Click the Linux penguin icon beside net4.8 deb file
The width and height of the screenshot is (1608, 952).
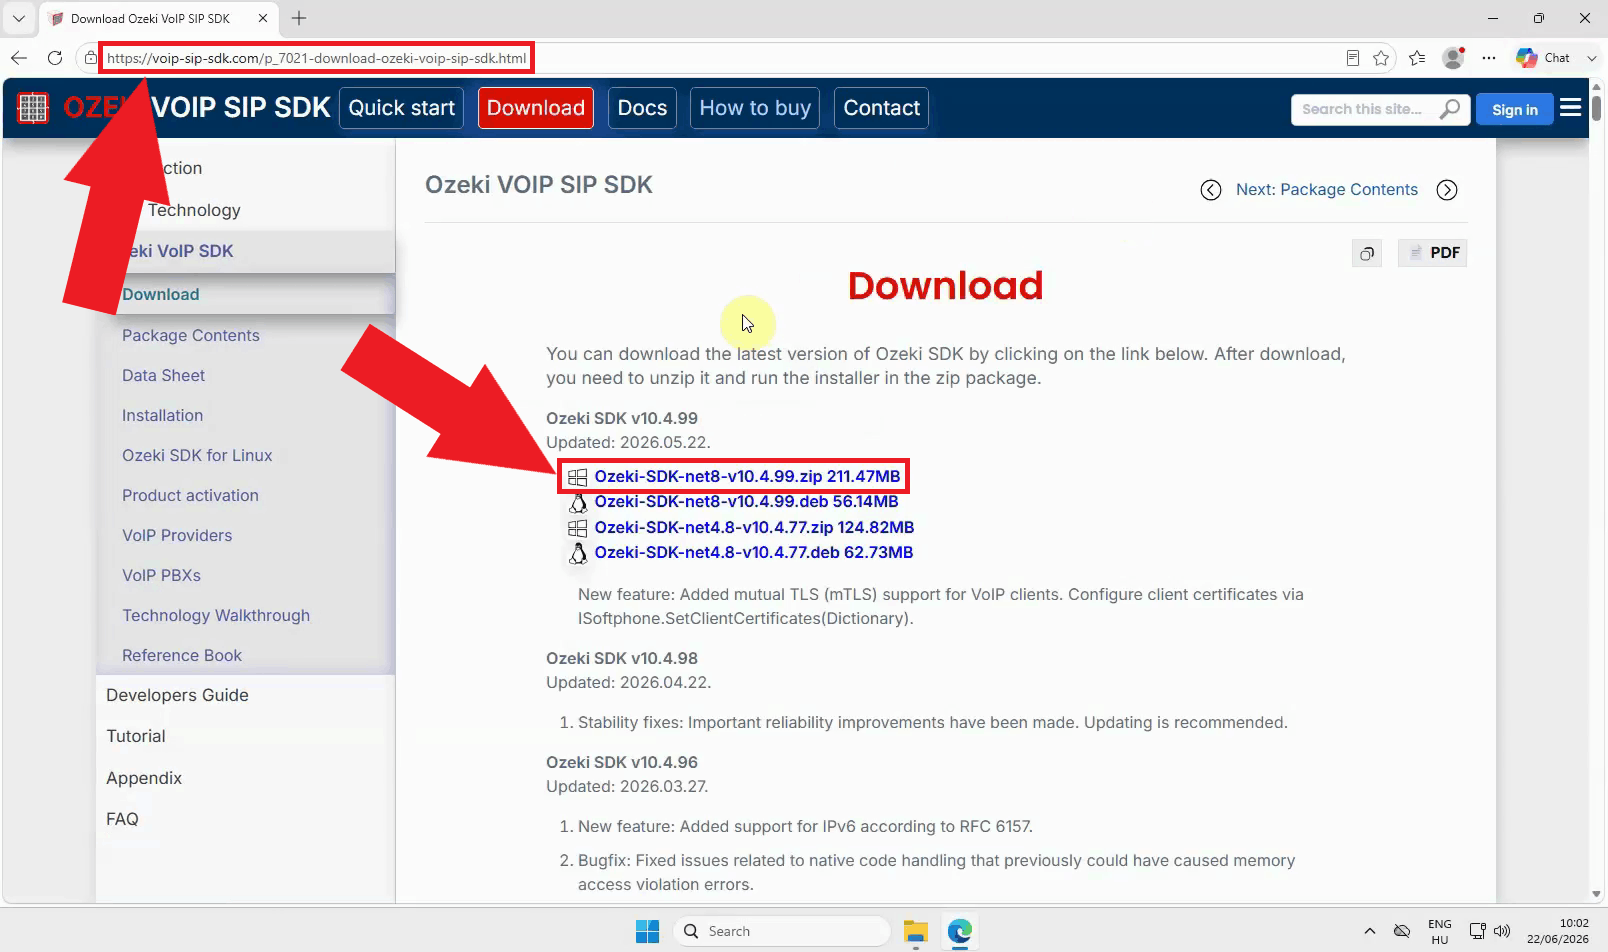coord(578,553)
